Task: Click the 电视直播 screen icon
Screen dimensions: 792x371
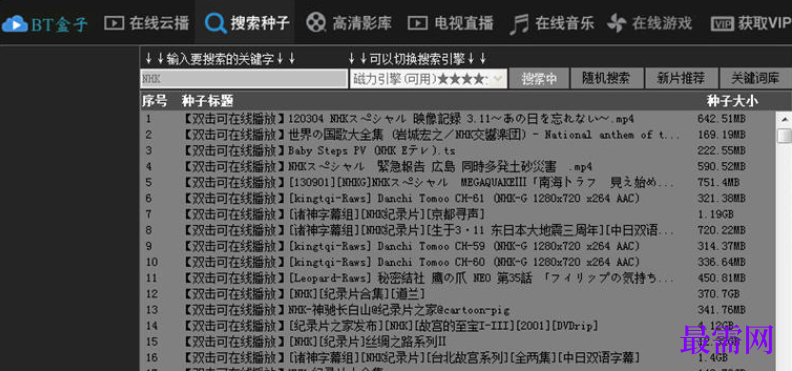Action: point(417,23)
